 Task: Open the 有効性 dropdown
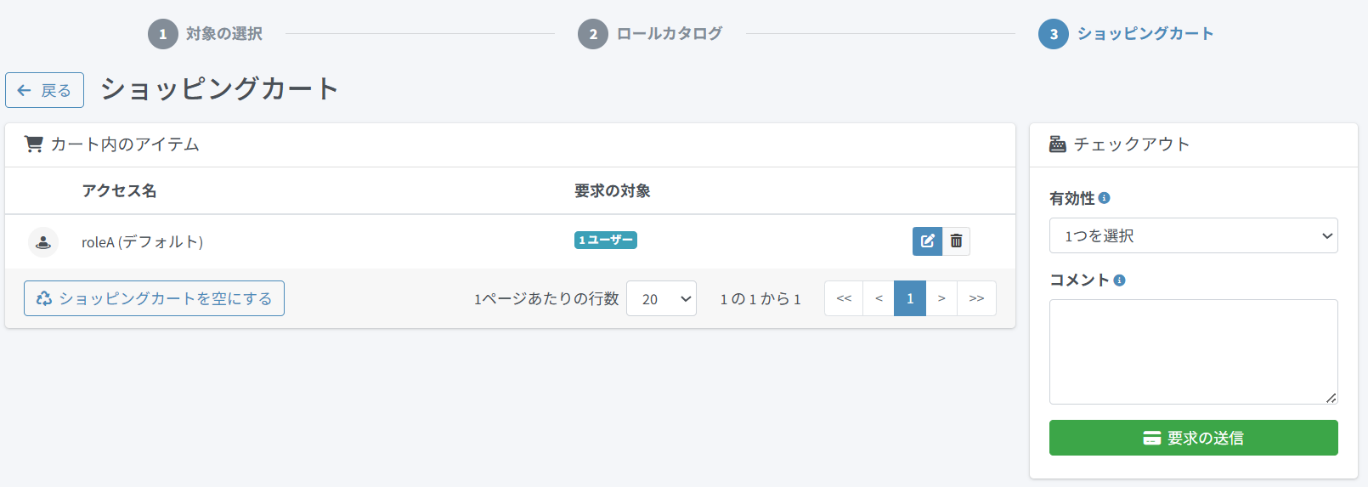[1193, 236]
